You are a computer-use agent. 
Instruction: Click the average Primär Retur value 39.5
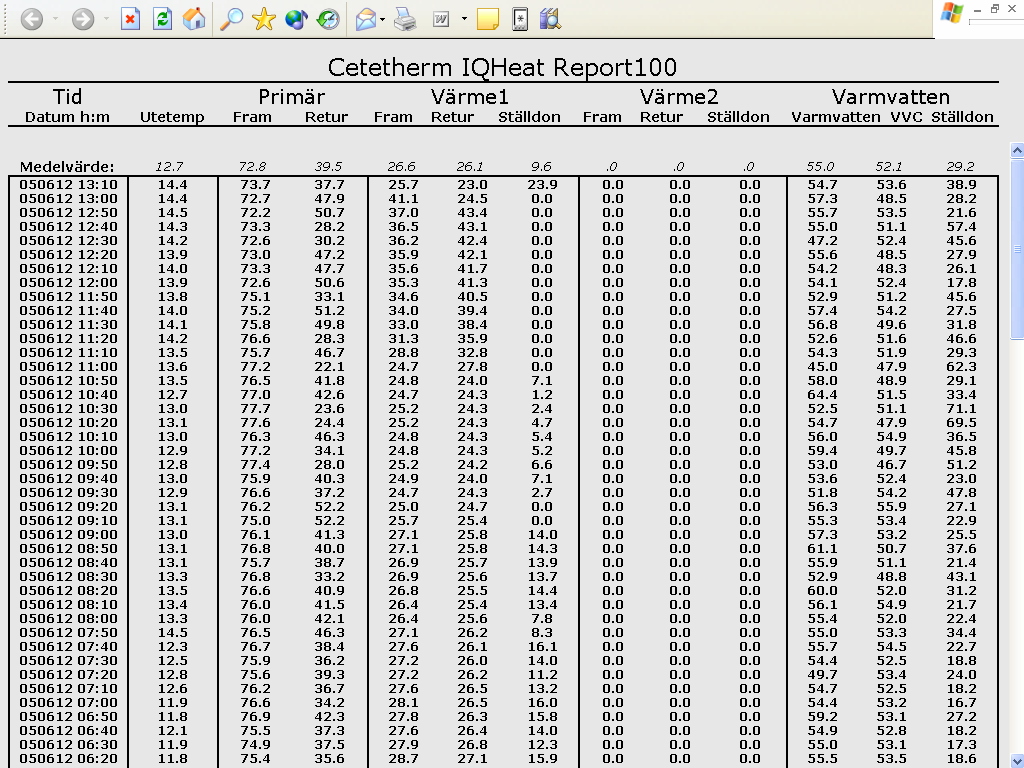(328, 167)
